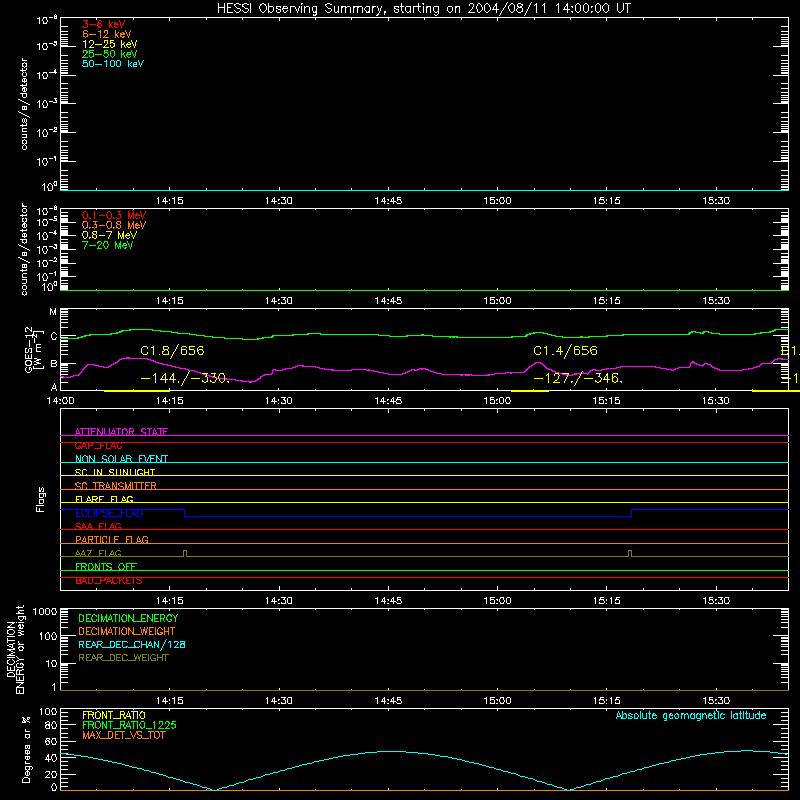Select the -144./-330. position label
This screenshot has width=800, height=800.
pyautogui.click(x=185, y=379)
